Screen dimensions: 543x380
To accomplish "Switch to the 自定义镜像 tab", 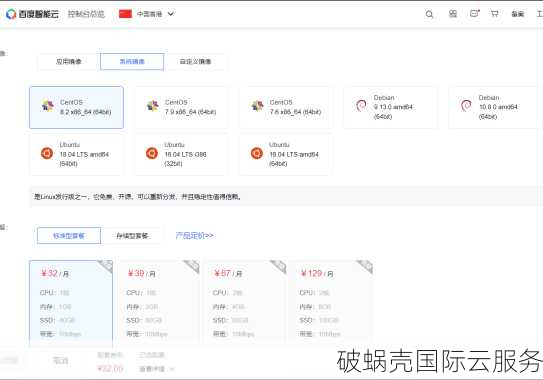I will click(195, 62).
